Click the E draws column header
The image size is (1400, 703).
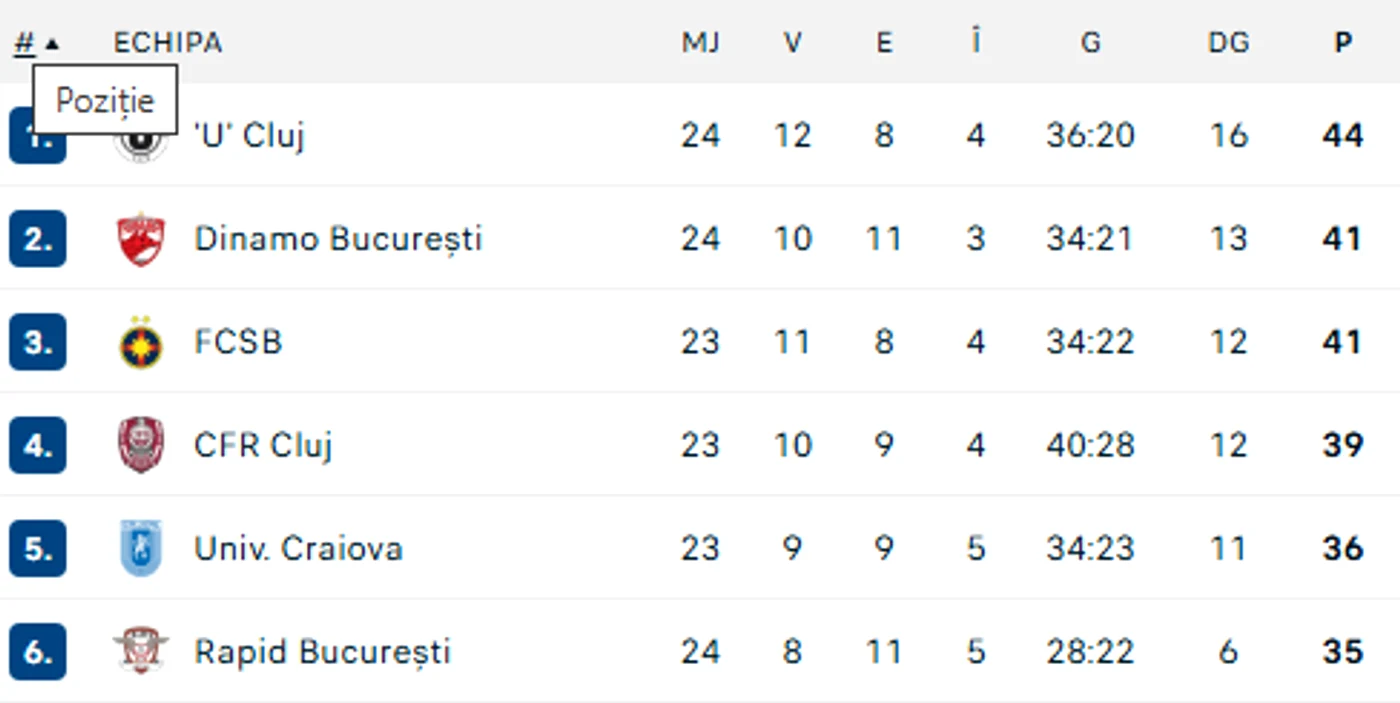(x=884, y=43)
